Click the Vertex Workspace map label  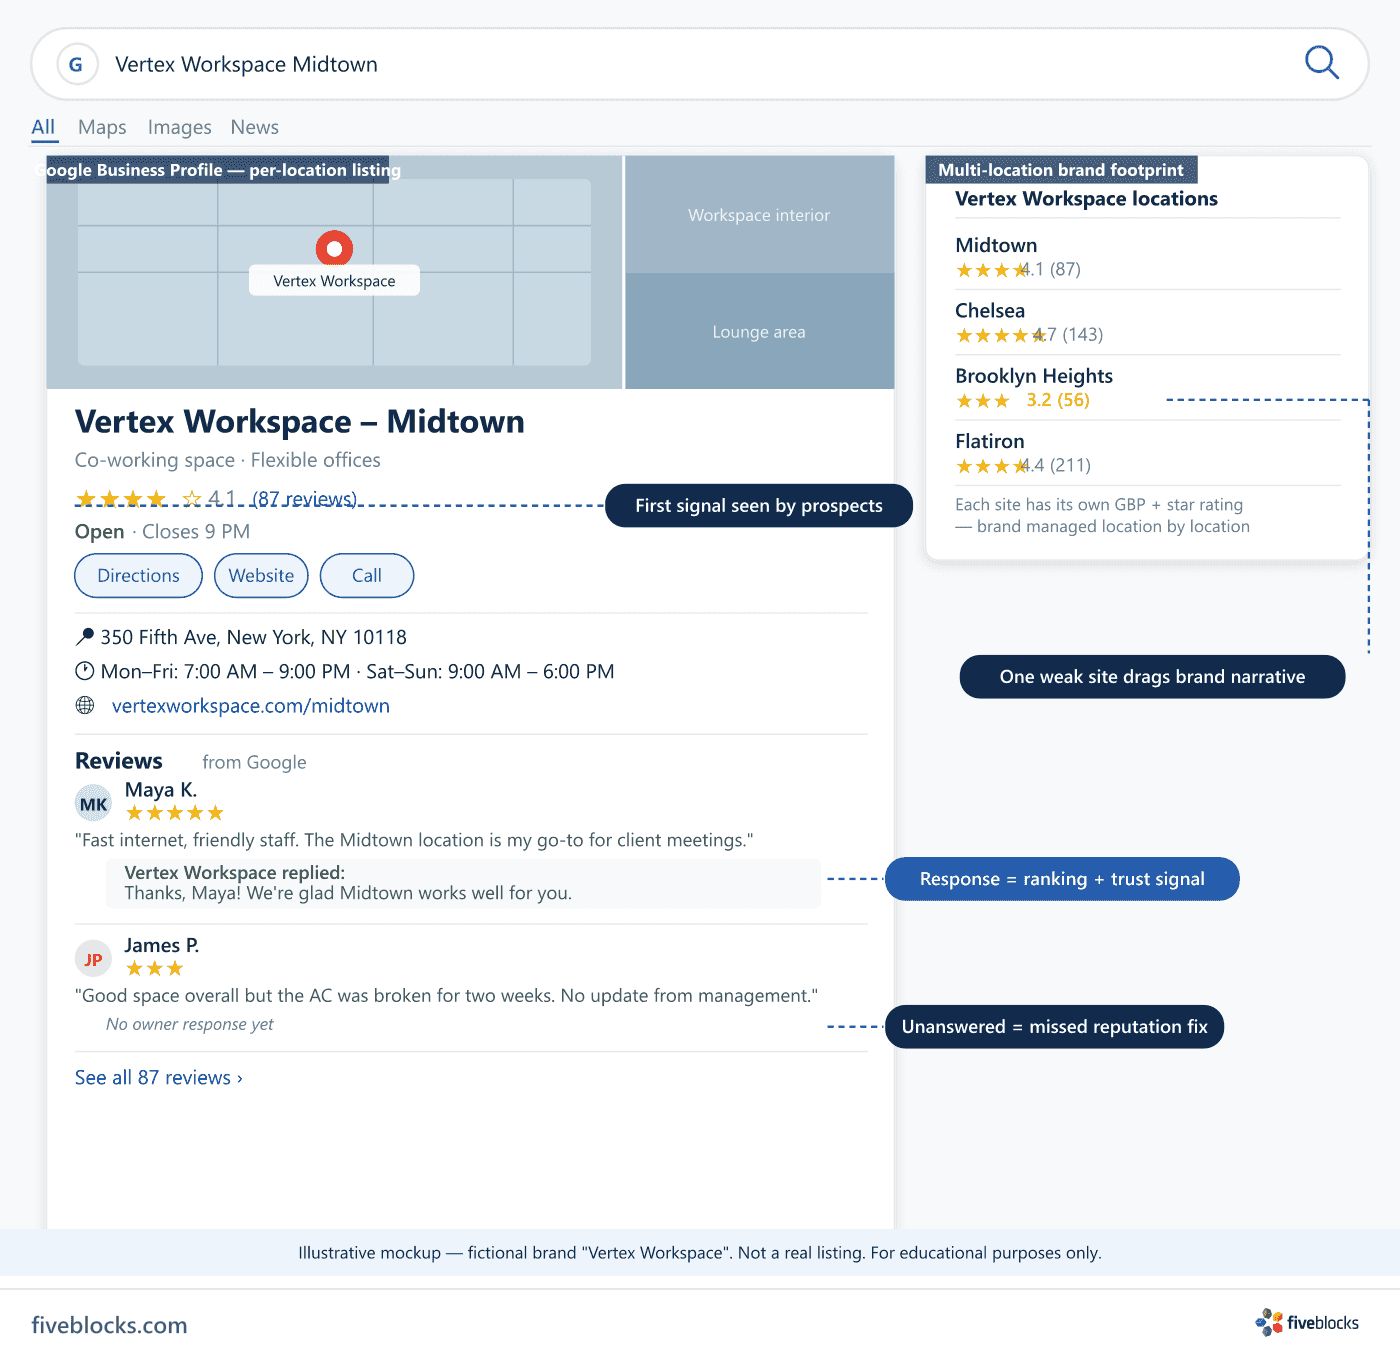tap(334, 281)
